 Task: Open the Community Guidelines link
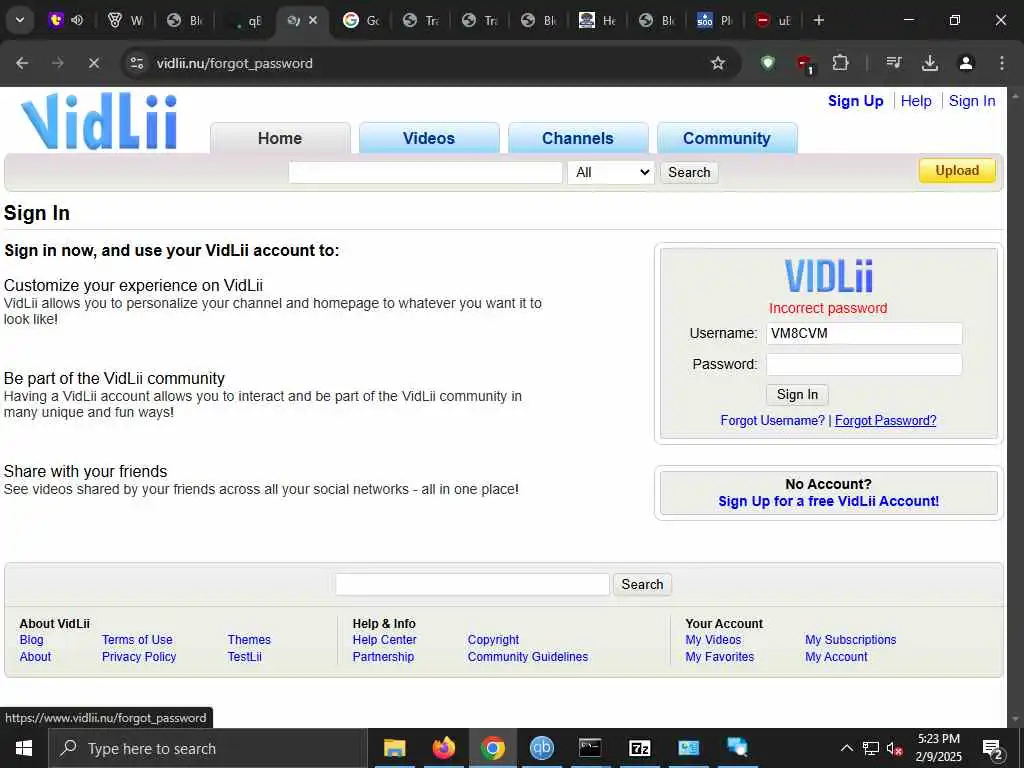(x=528, y=657)
